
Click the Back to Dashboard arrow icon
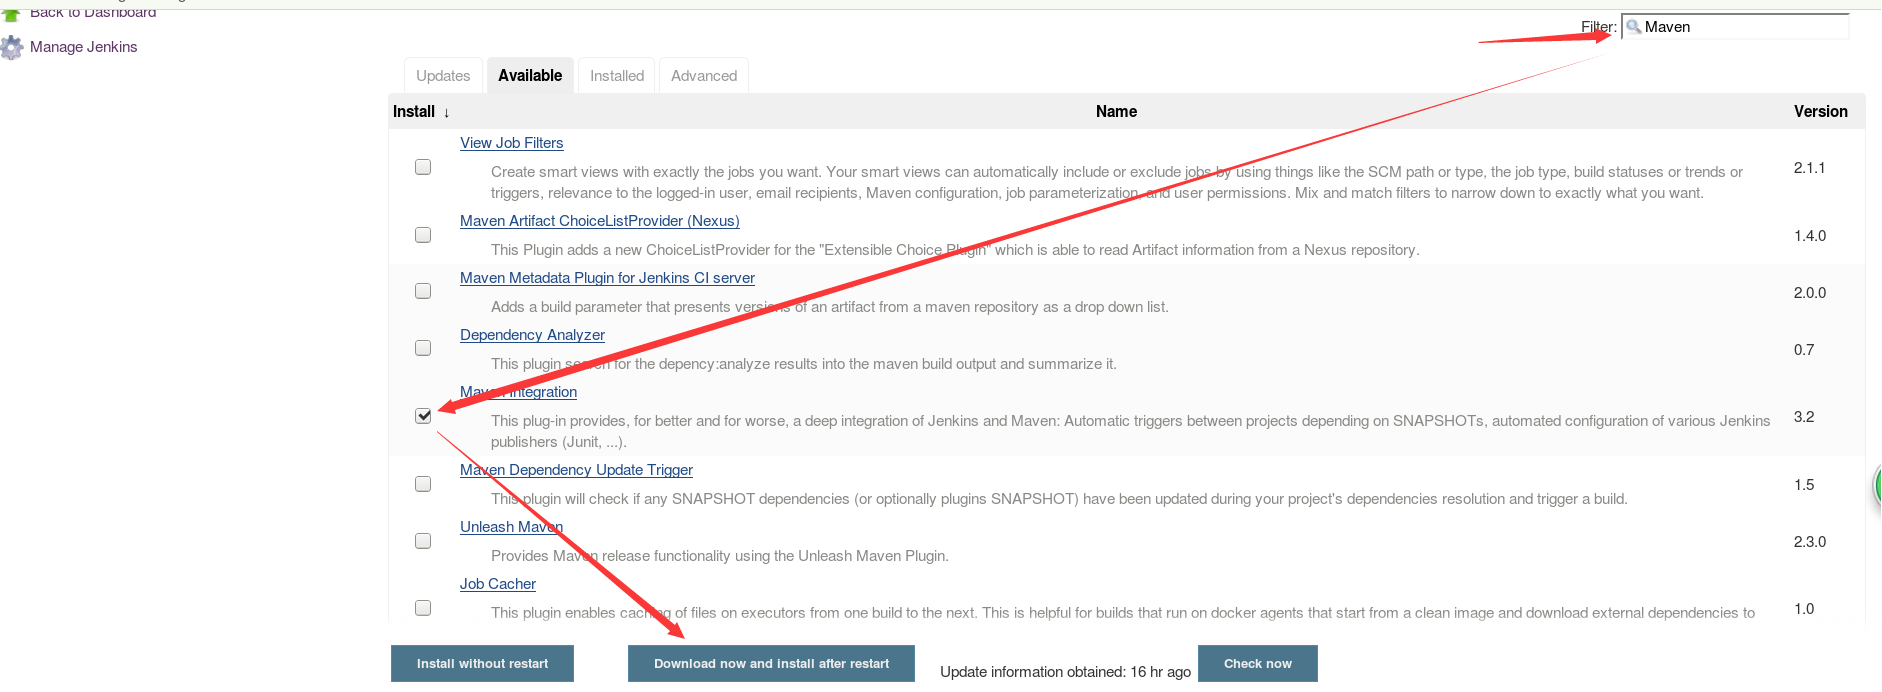pyautogui.click(x=12, y=14)
